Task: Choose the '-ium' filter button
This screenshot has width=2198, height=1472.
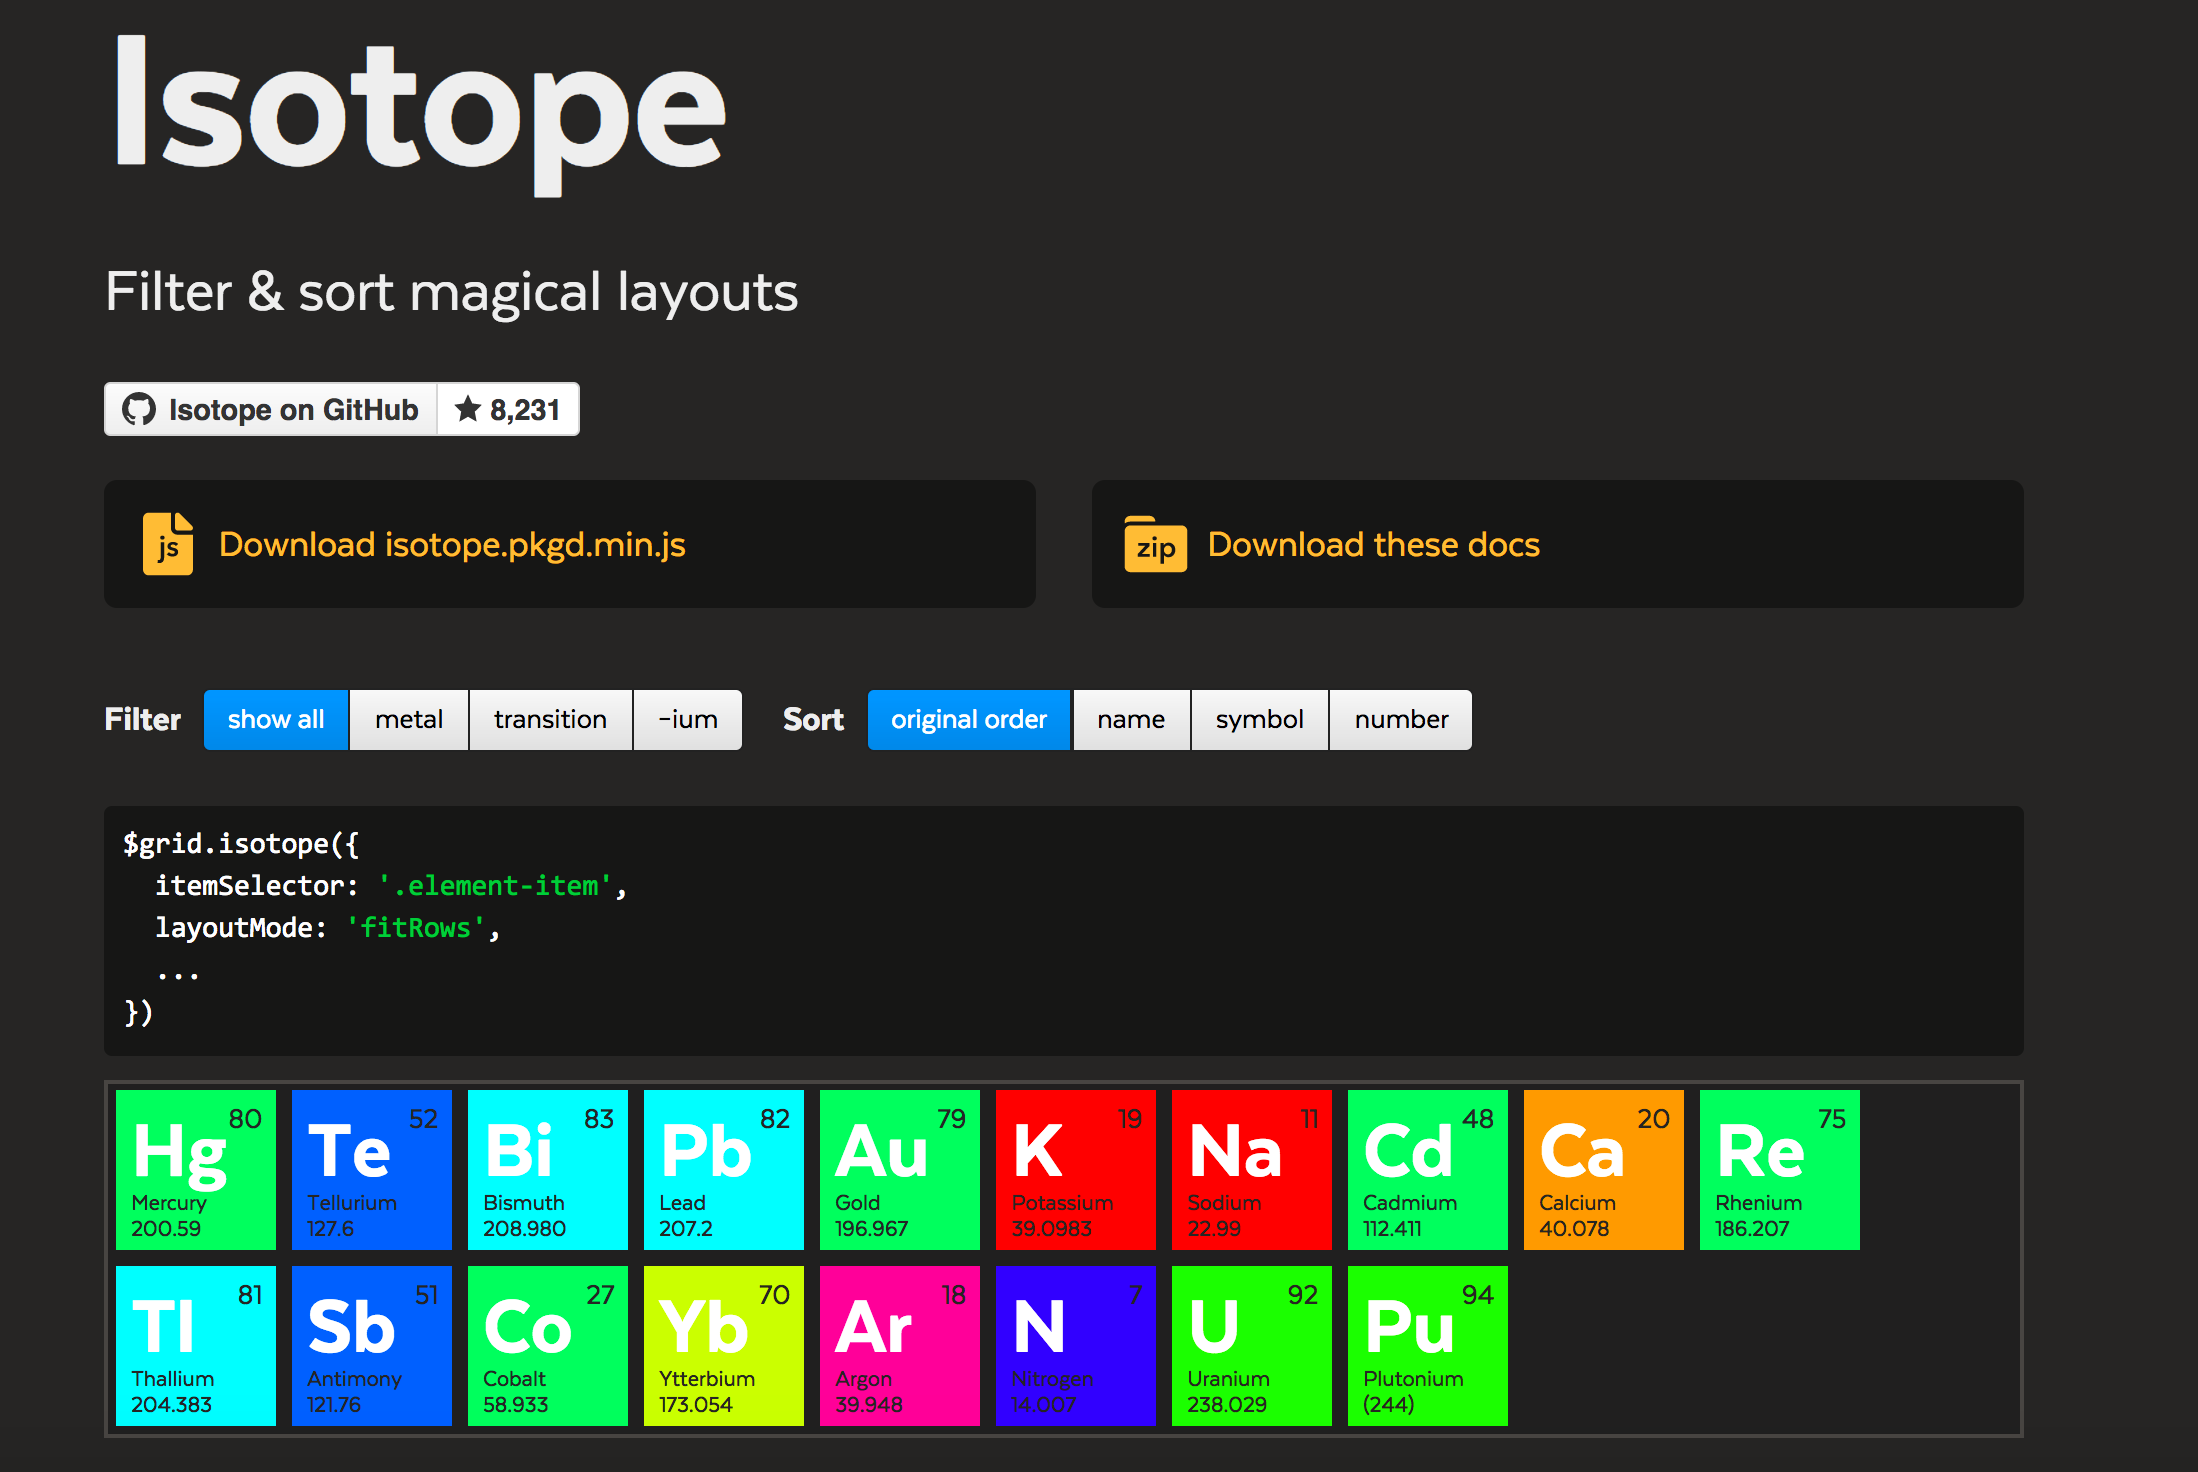Action: point(688,719)
